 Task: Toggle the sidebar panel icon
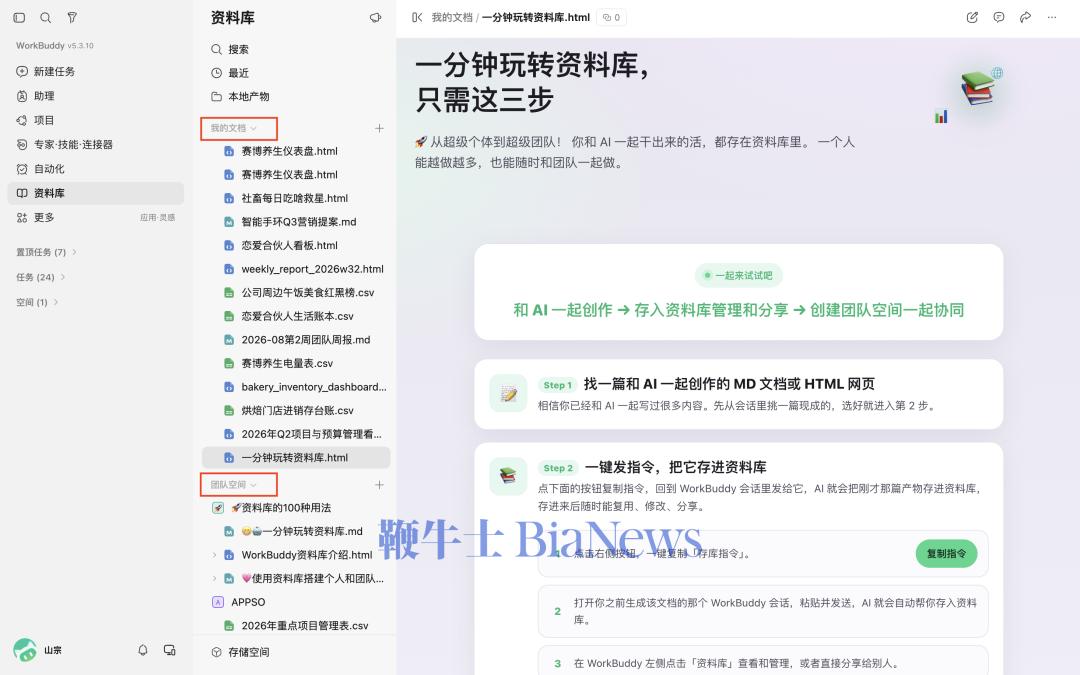pos(19,18)
